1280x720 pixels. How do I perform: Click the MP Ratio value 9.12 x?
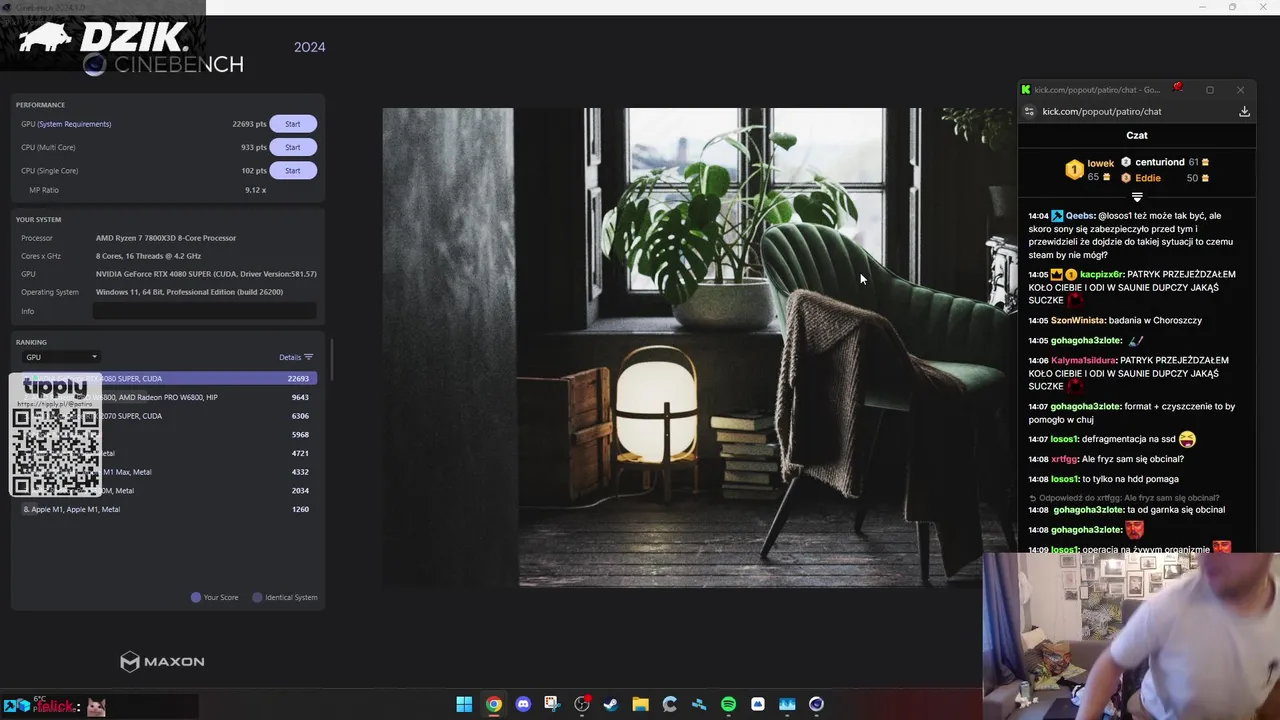(x=255, y=190)
